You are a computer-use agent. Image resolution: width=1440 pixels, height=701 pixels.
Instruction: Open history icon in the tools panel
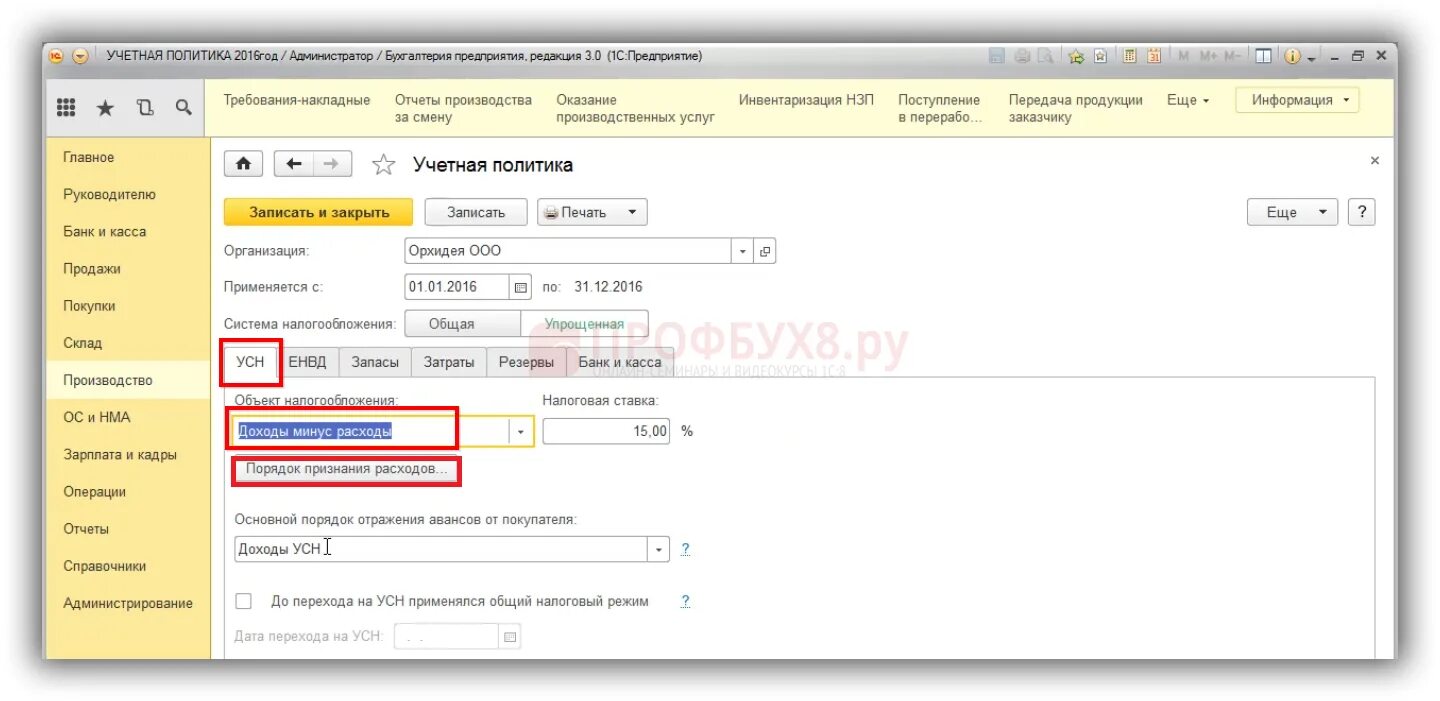pyautogui.click(x=145, y=108)
